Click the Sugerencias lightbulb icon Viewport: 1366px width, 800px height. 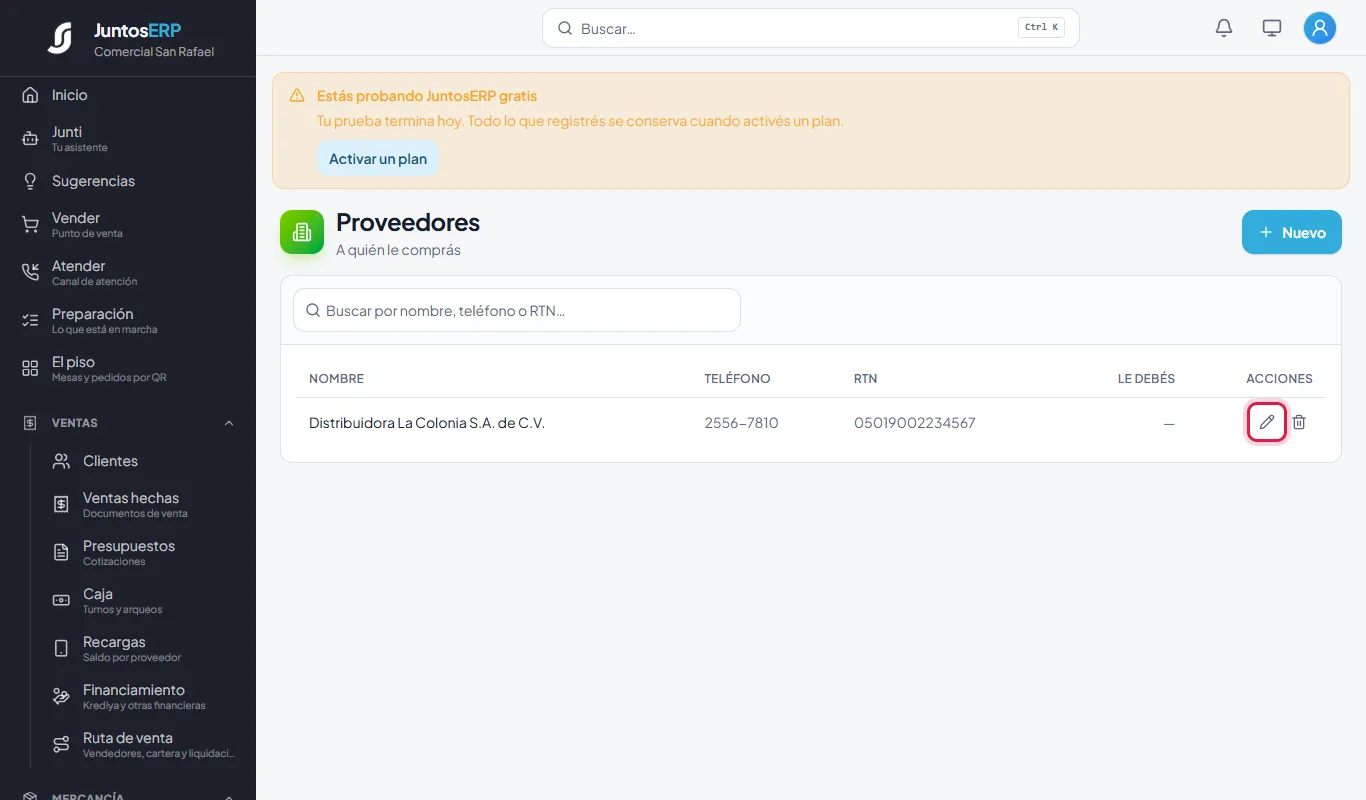(30, 181)
